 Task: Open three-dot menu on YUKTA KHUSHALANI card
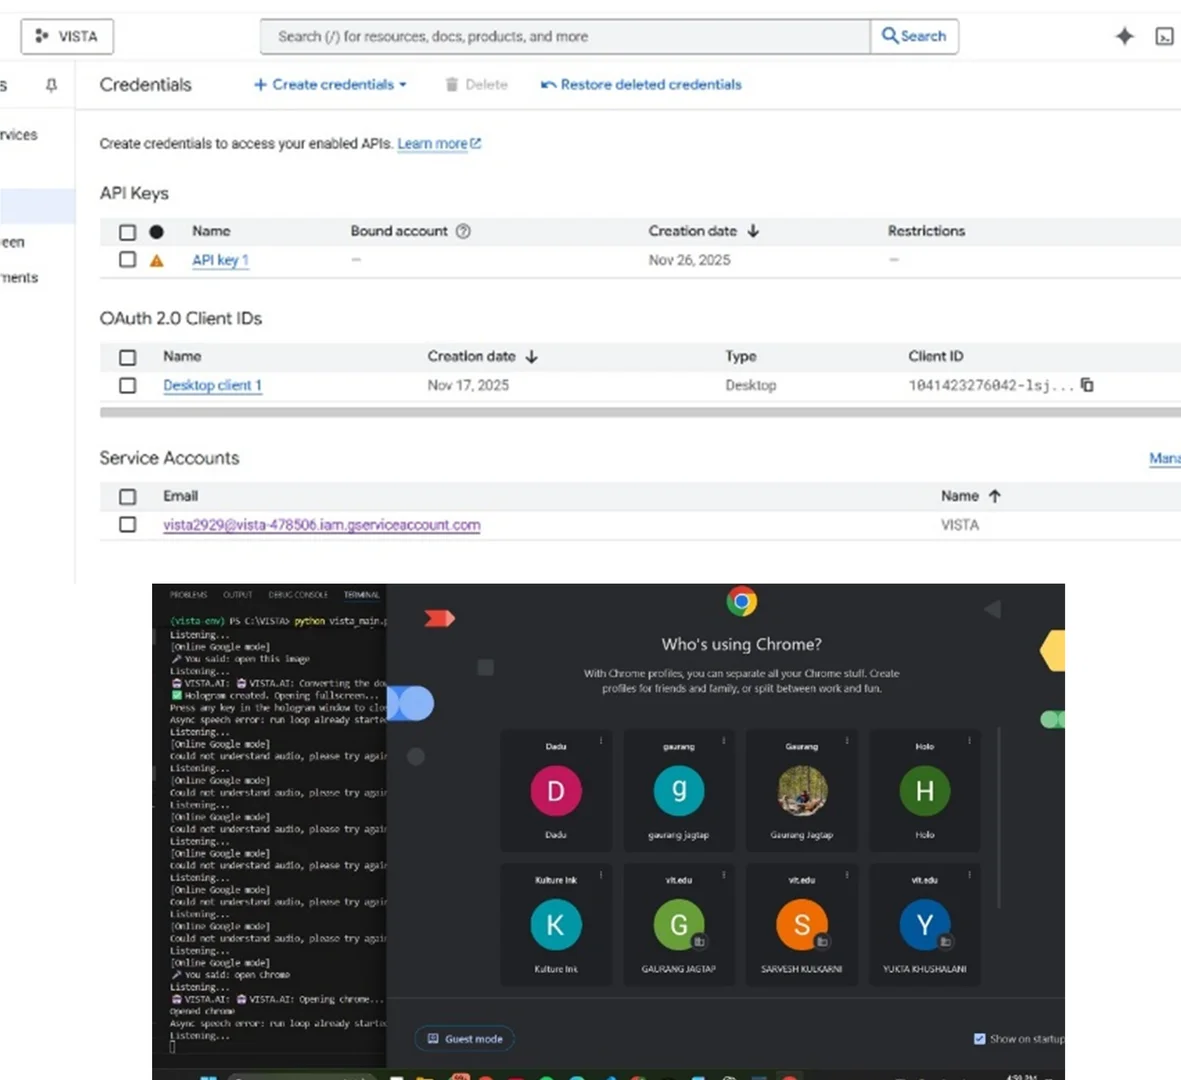coord(969,875)
